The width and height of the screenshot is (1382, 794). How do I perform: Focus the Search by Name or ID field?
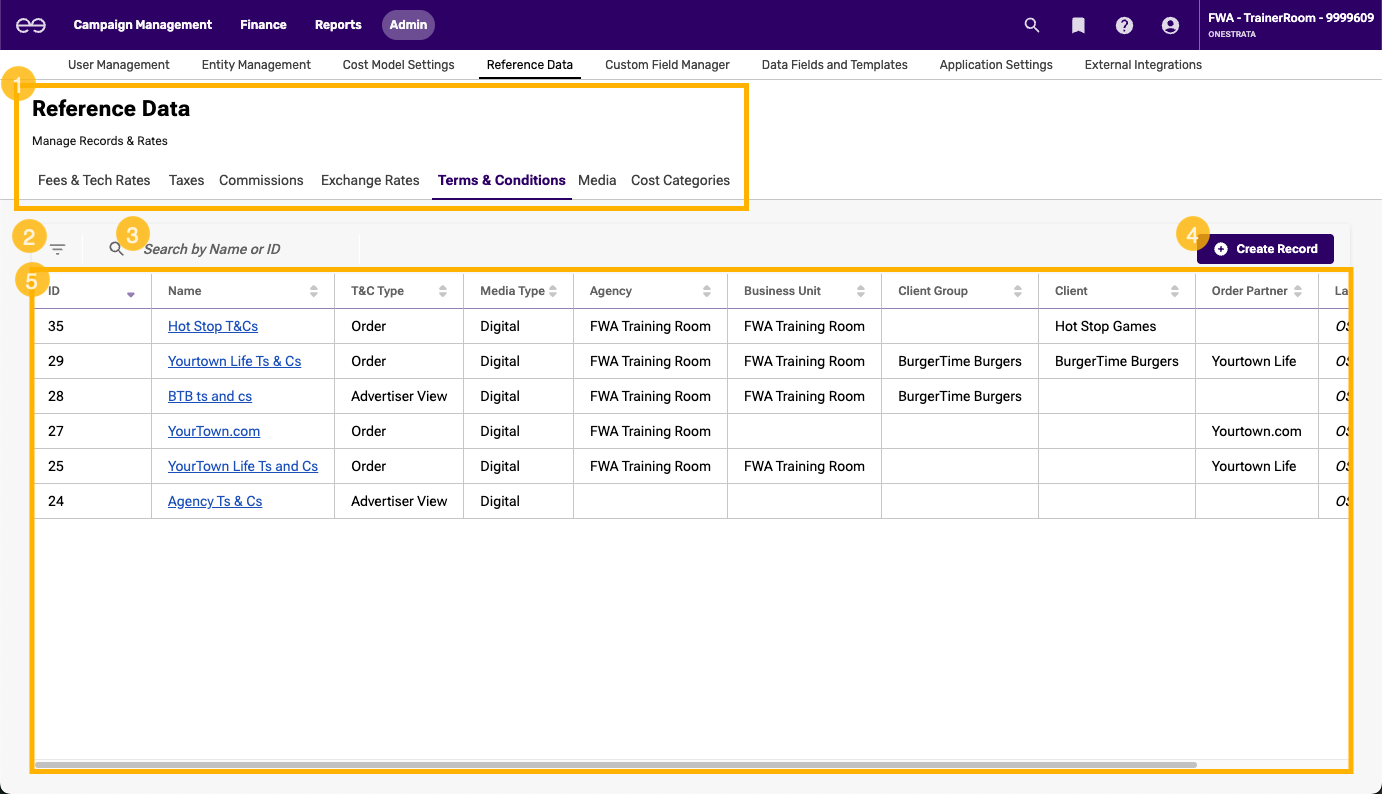coord(240,249)
